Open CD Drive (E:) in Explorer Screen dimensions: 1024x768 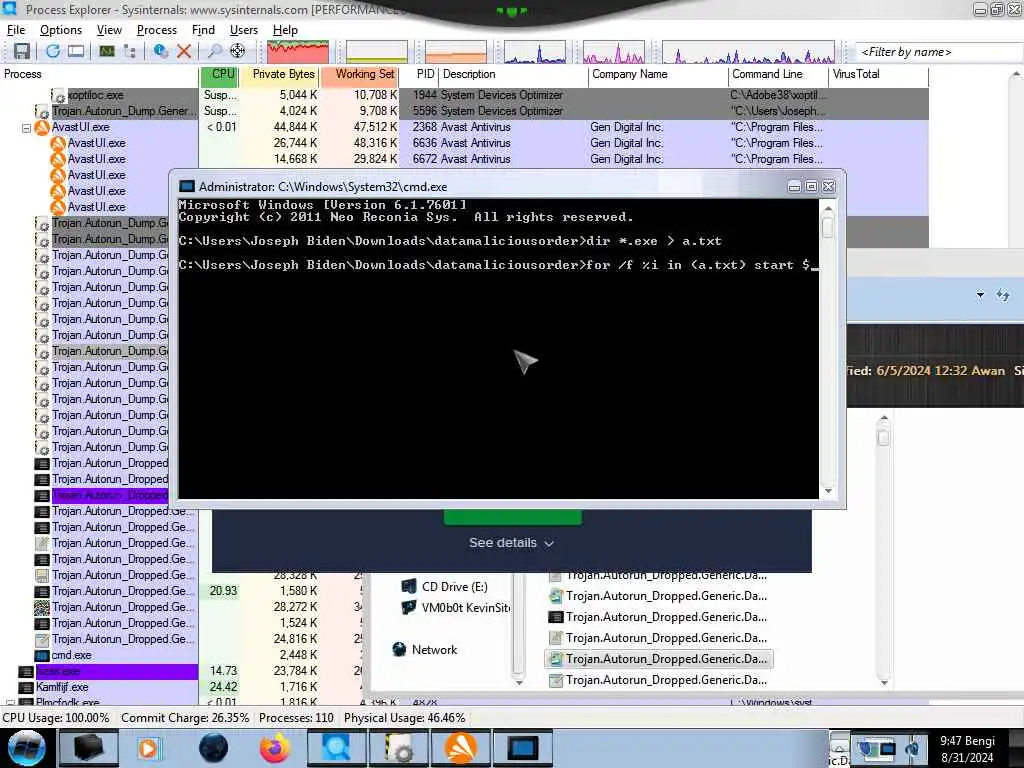454,586
